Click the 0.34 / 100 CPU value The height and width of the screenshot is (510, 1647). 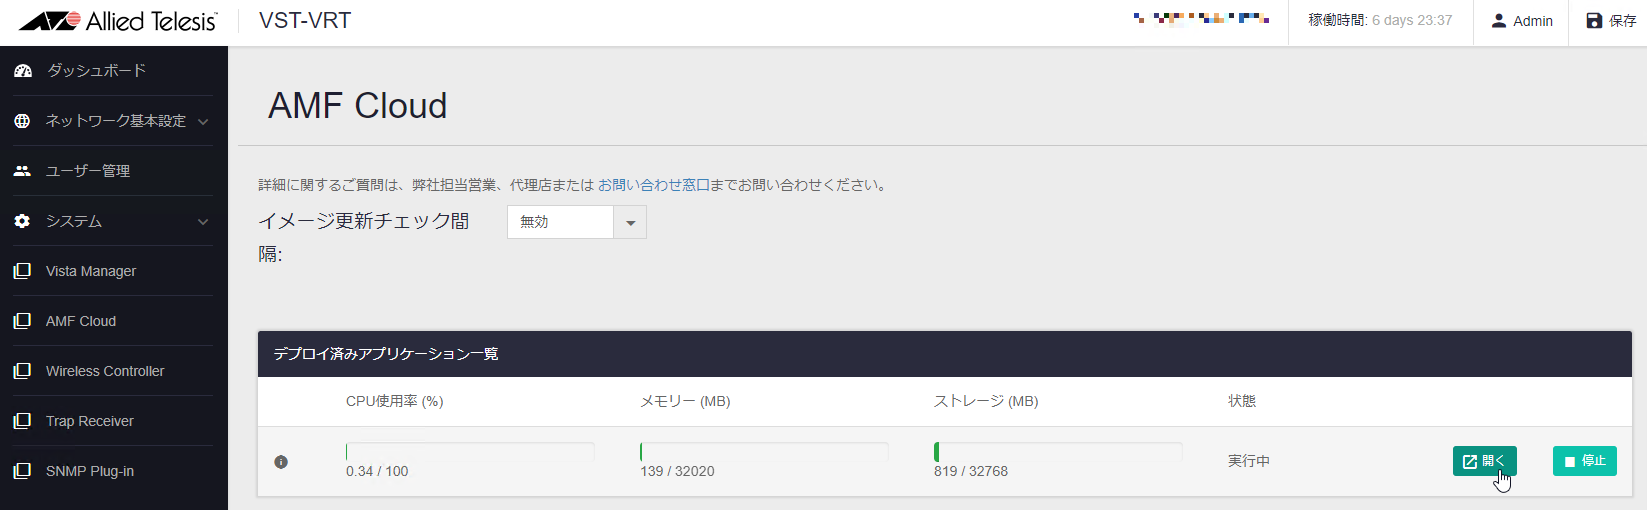click(377, 471)
